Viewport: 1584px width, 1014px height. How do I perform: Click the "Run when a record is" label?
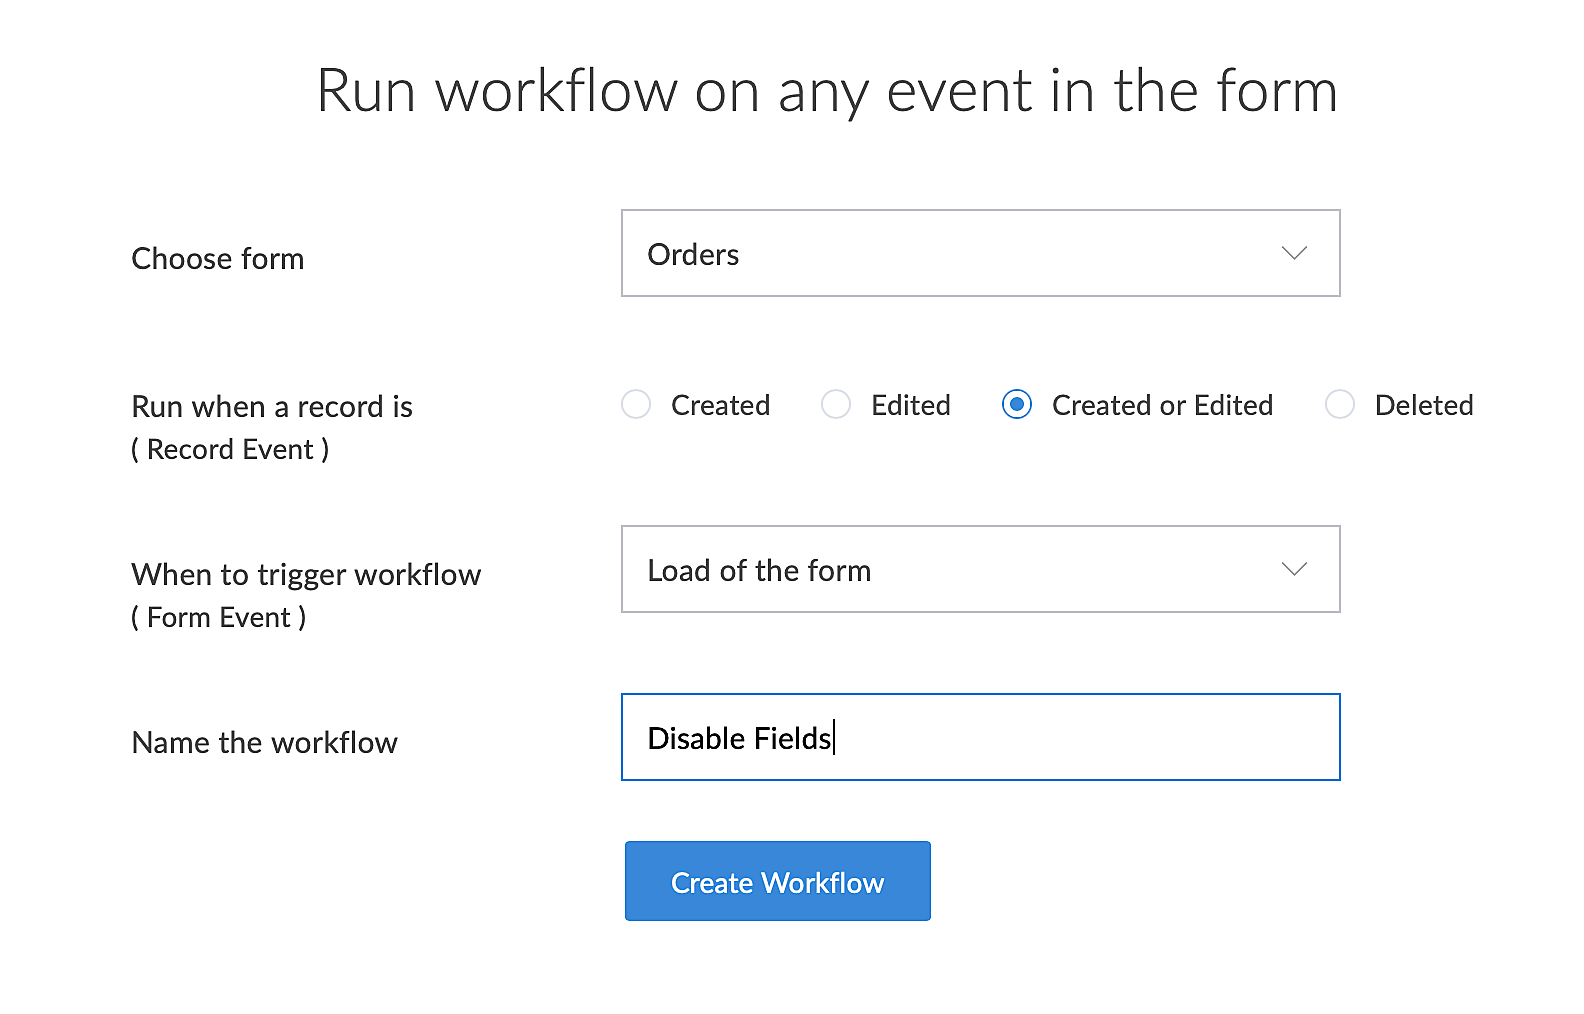pos(272,407)
